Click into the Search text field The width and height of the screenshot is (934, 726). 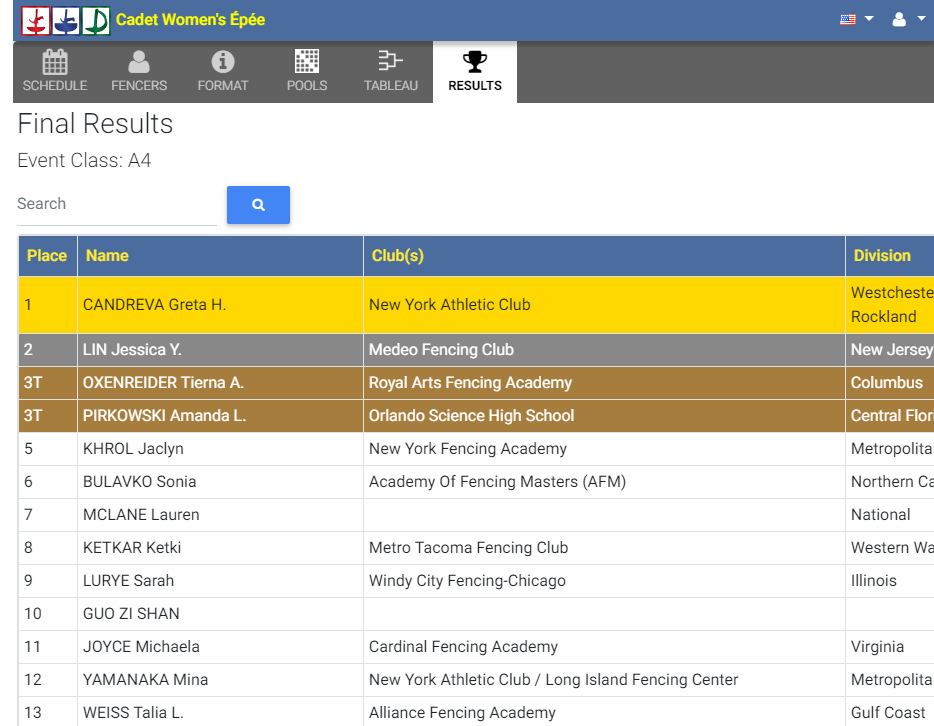[x=116, y=204]
